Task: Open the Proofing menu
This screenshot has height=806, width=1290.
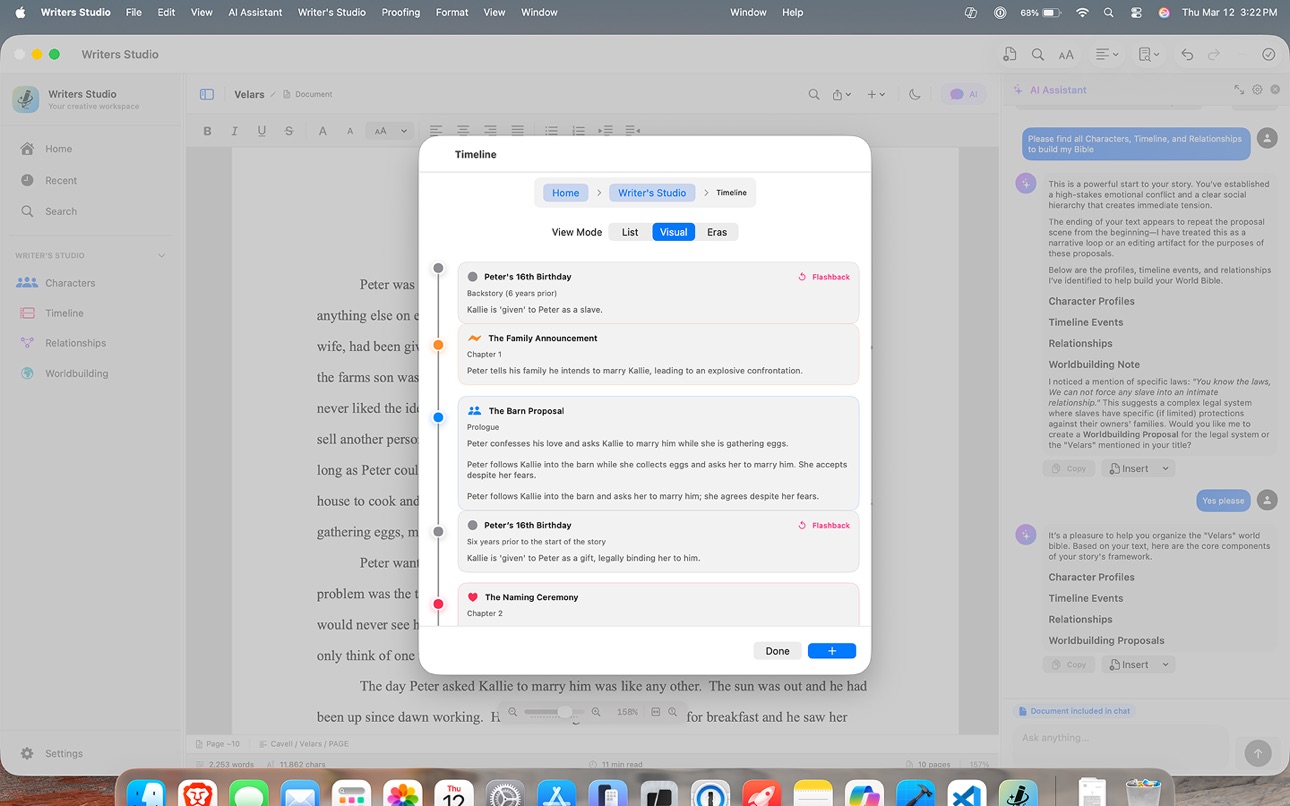Action: click(x=401, y=12)
